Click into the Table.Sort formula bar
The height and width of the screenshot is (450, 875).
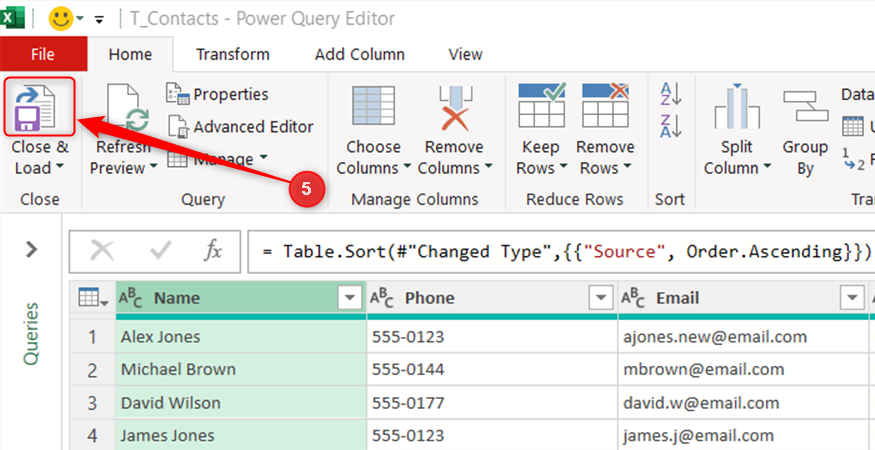coord(561,251)
